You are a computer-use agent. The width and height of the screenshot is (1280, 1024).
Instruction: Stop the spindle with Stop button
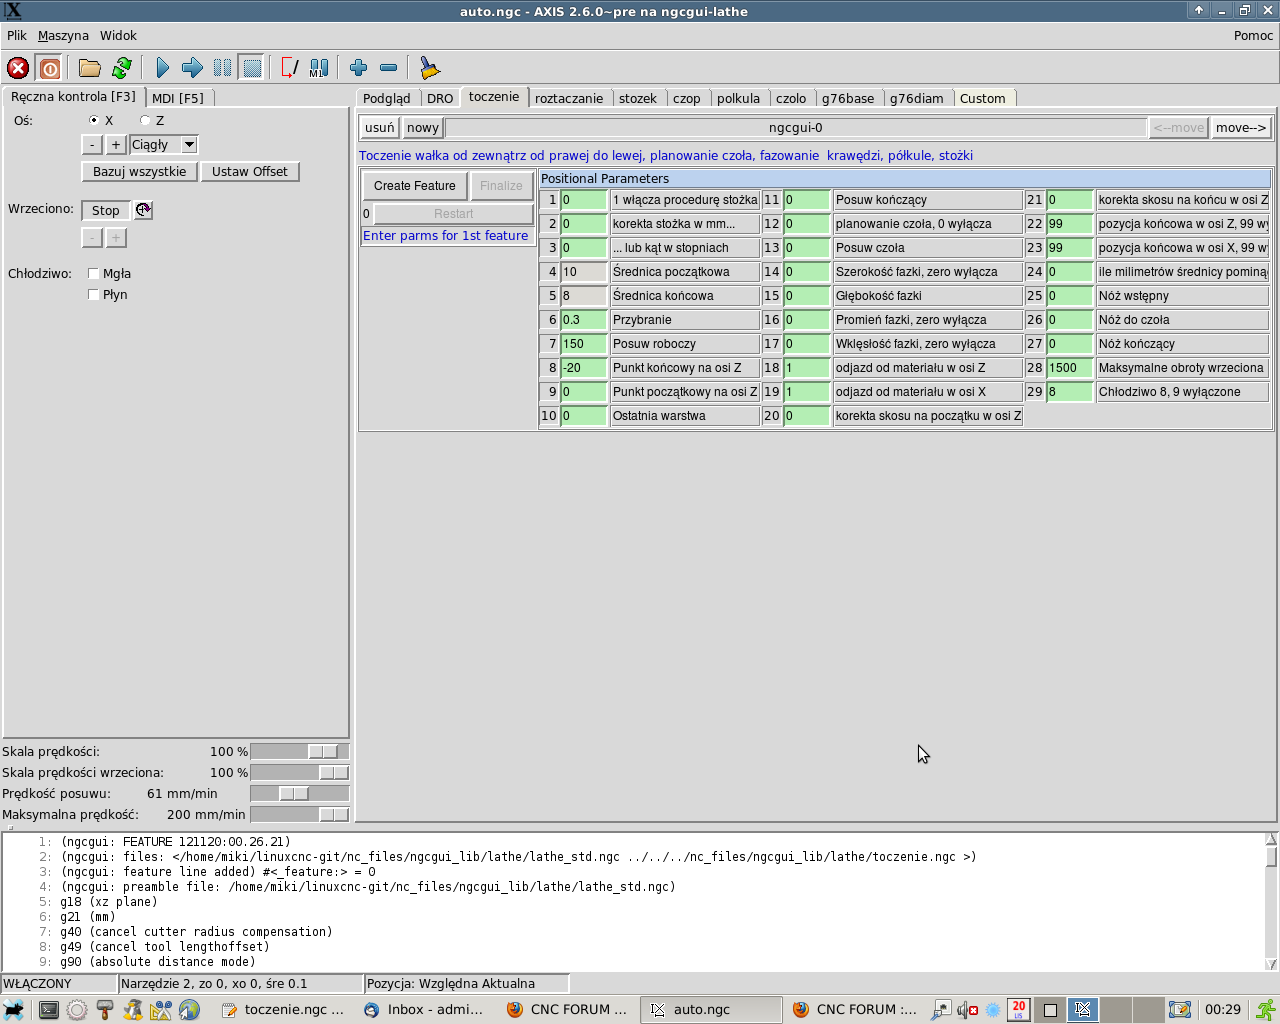click(x=106, y=210)
